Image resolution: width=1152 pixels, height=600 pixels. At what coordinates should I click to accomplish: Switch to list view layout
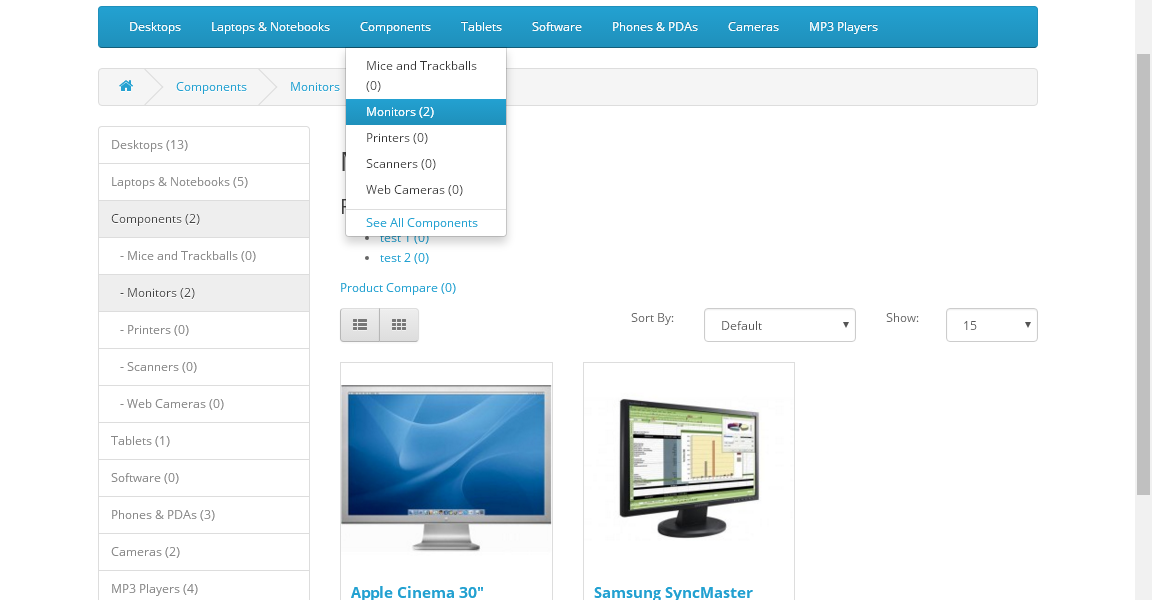[x=360, y=325]
